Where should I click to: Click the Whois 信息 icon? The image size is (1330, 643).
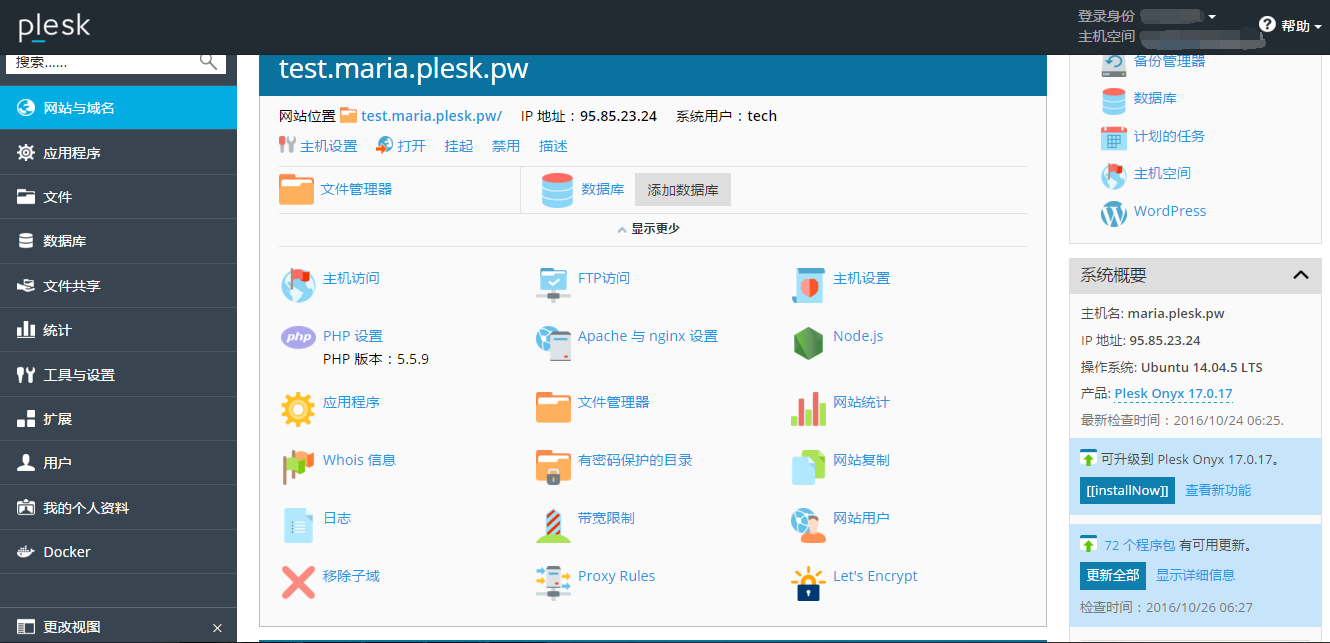[298, 467]
